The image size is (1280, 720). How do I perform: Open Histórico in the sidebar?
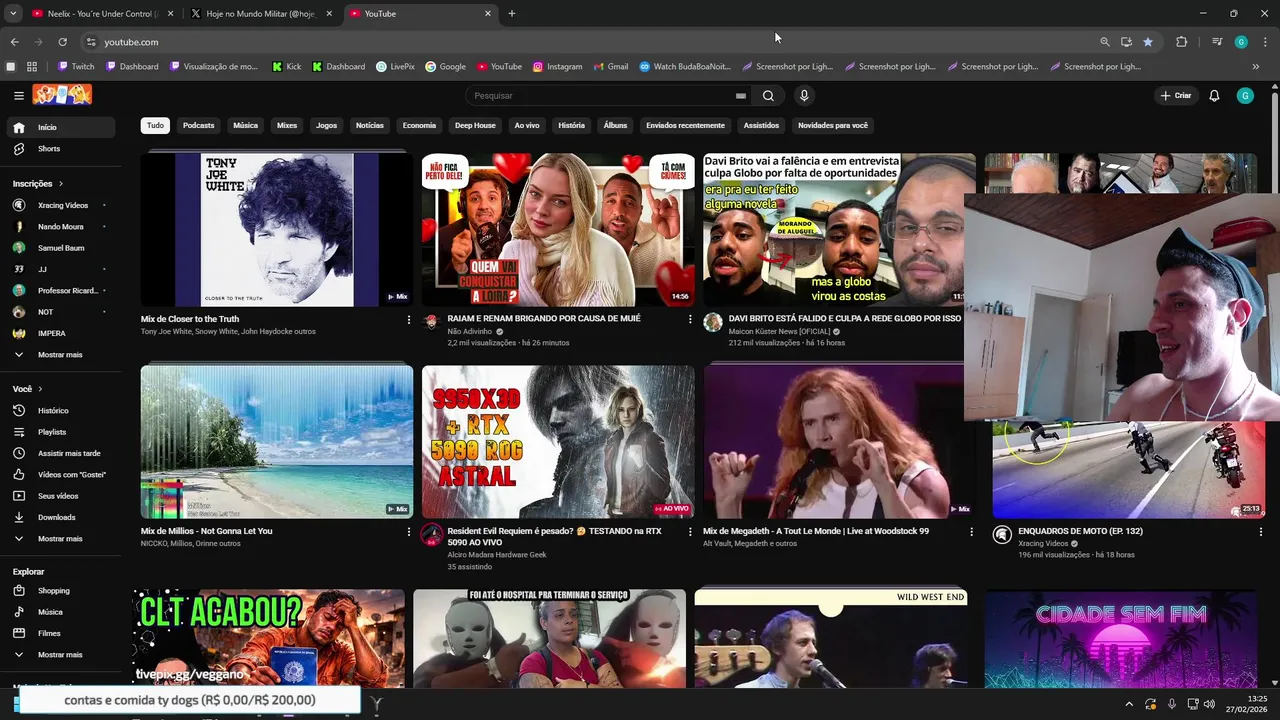[63, 410]
